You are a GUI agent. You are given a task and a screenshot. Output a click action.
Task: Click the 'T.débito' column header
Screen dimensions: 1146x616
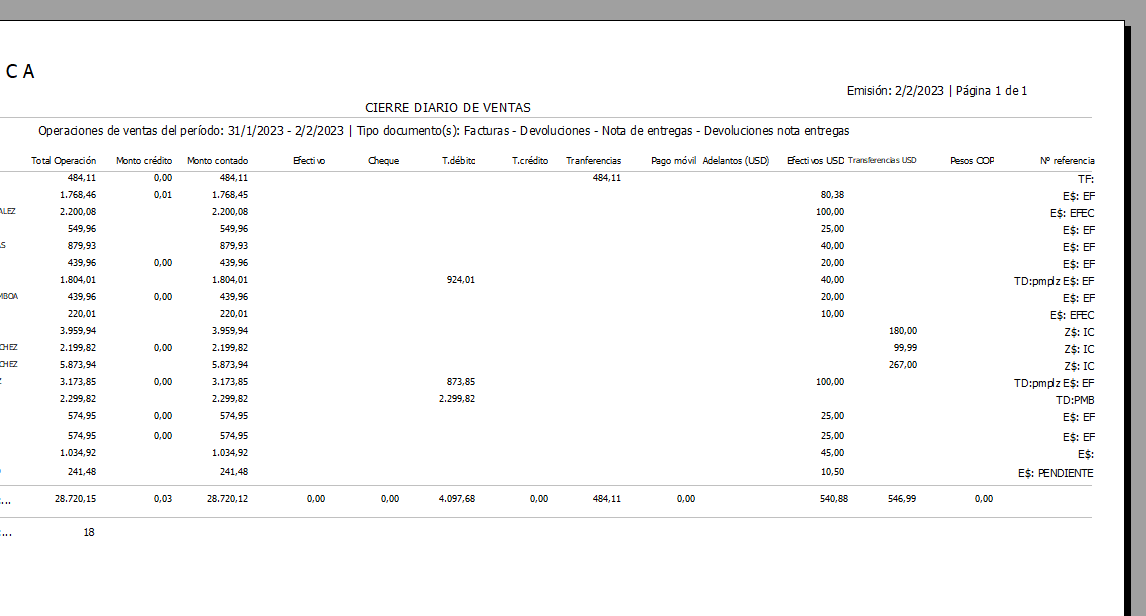click(458, 161)
